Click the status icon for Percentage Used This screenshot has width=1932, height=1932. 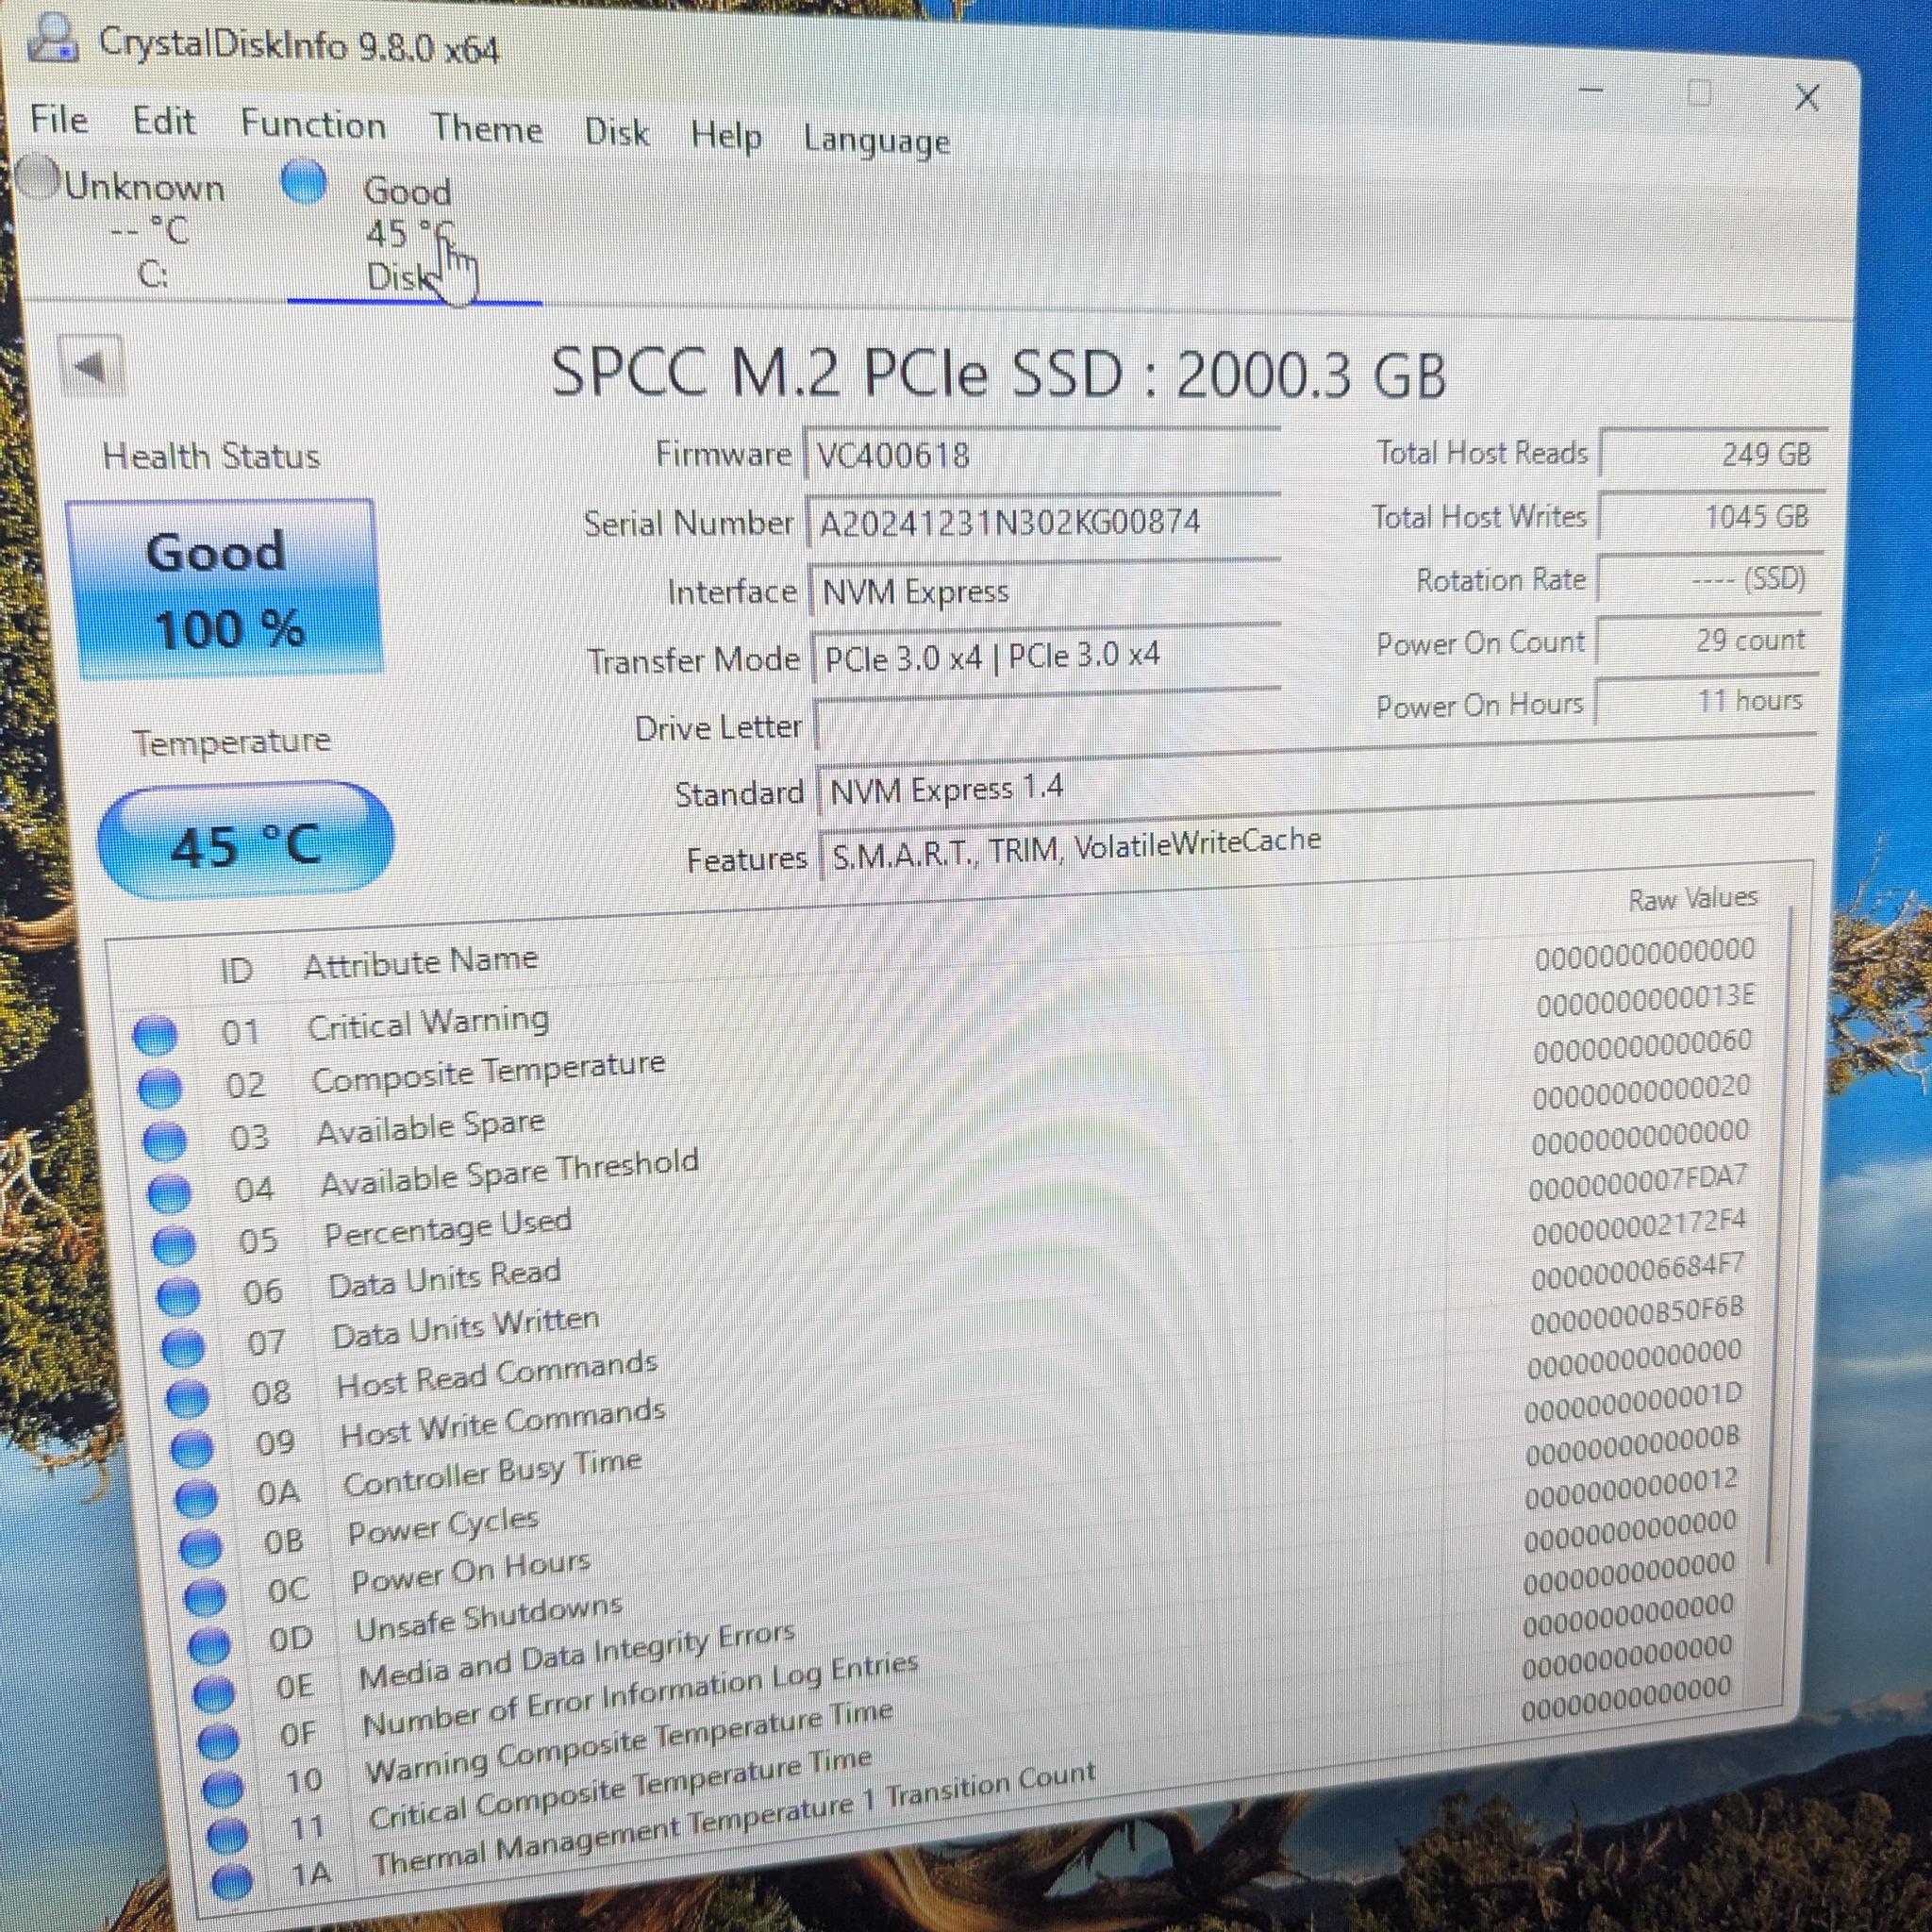tap(174, 1244)
